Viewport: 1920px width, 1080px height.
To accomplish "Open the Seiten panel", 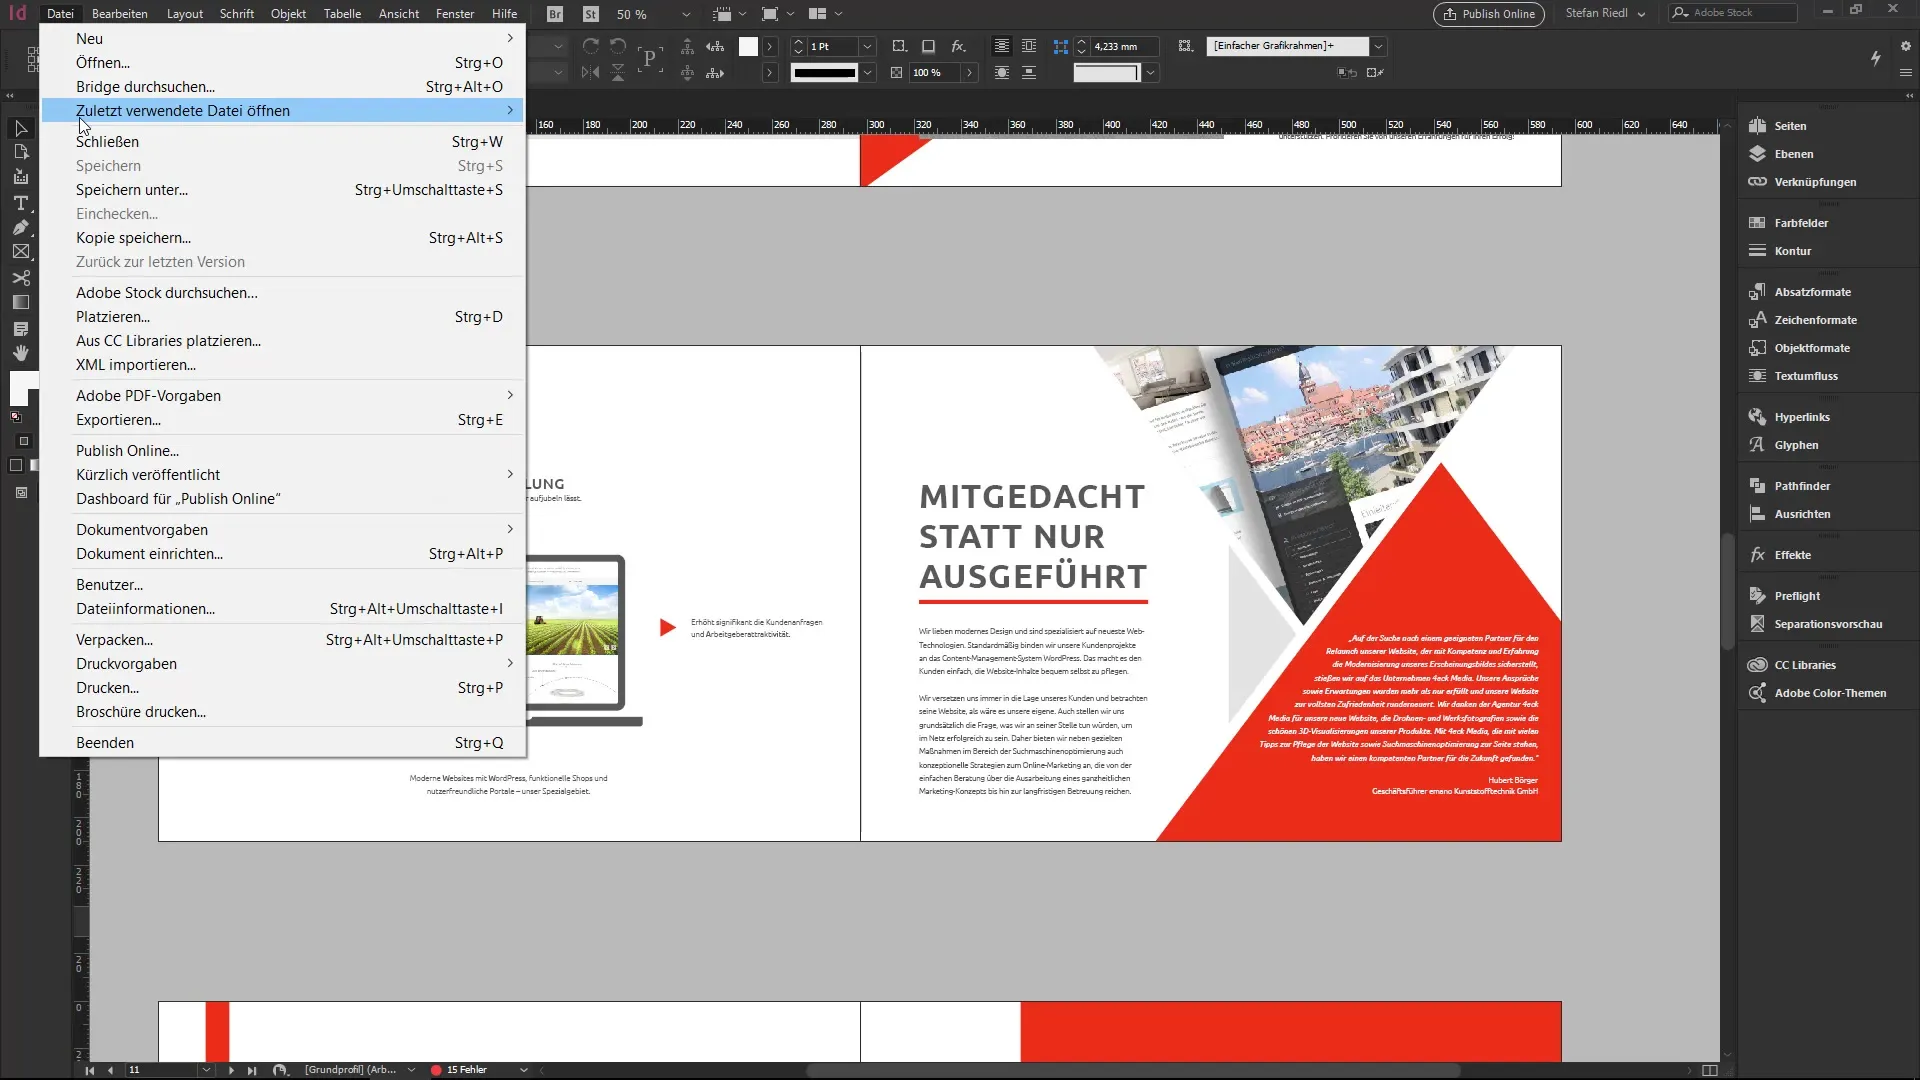I will point(1790,126).
